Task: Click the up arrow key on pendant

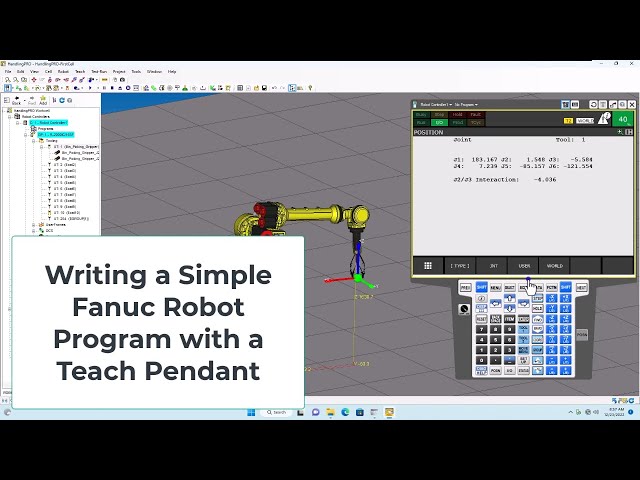Action: (x=509, y=298)
